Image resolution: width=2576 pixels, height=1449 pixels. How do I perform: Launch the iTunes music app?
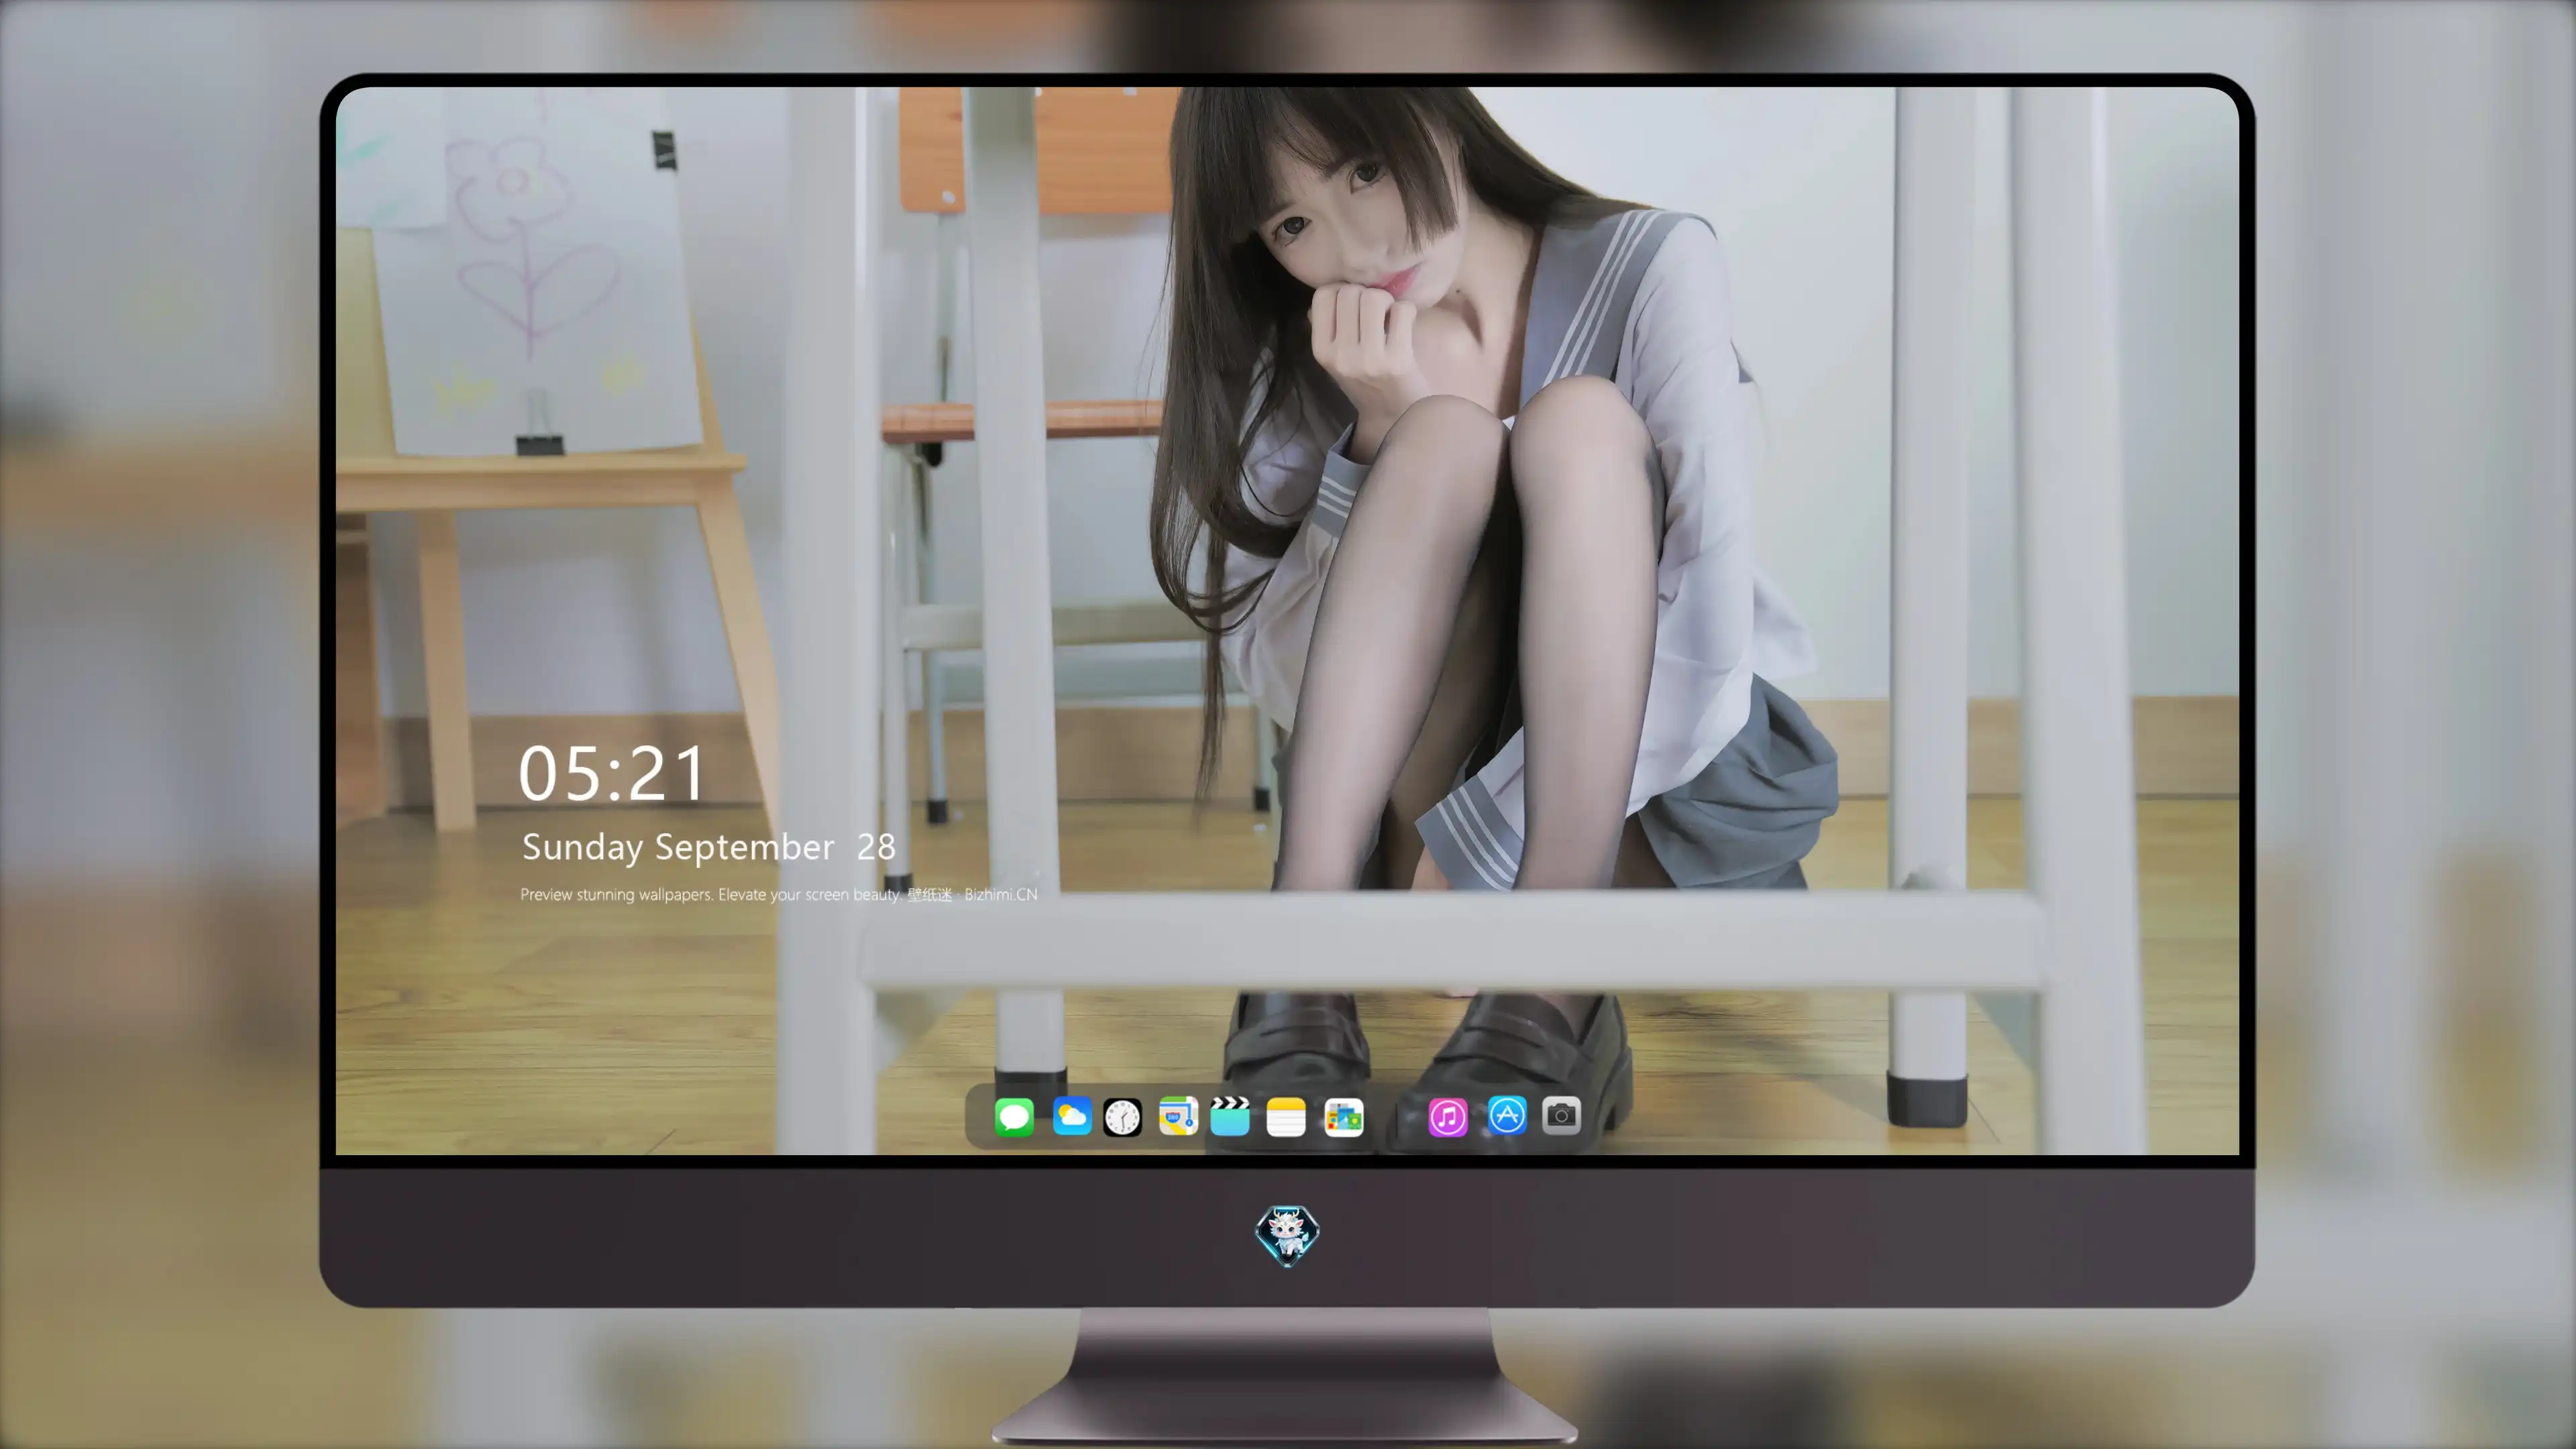coord(1448,1117)
